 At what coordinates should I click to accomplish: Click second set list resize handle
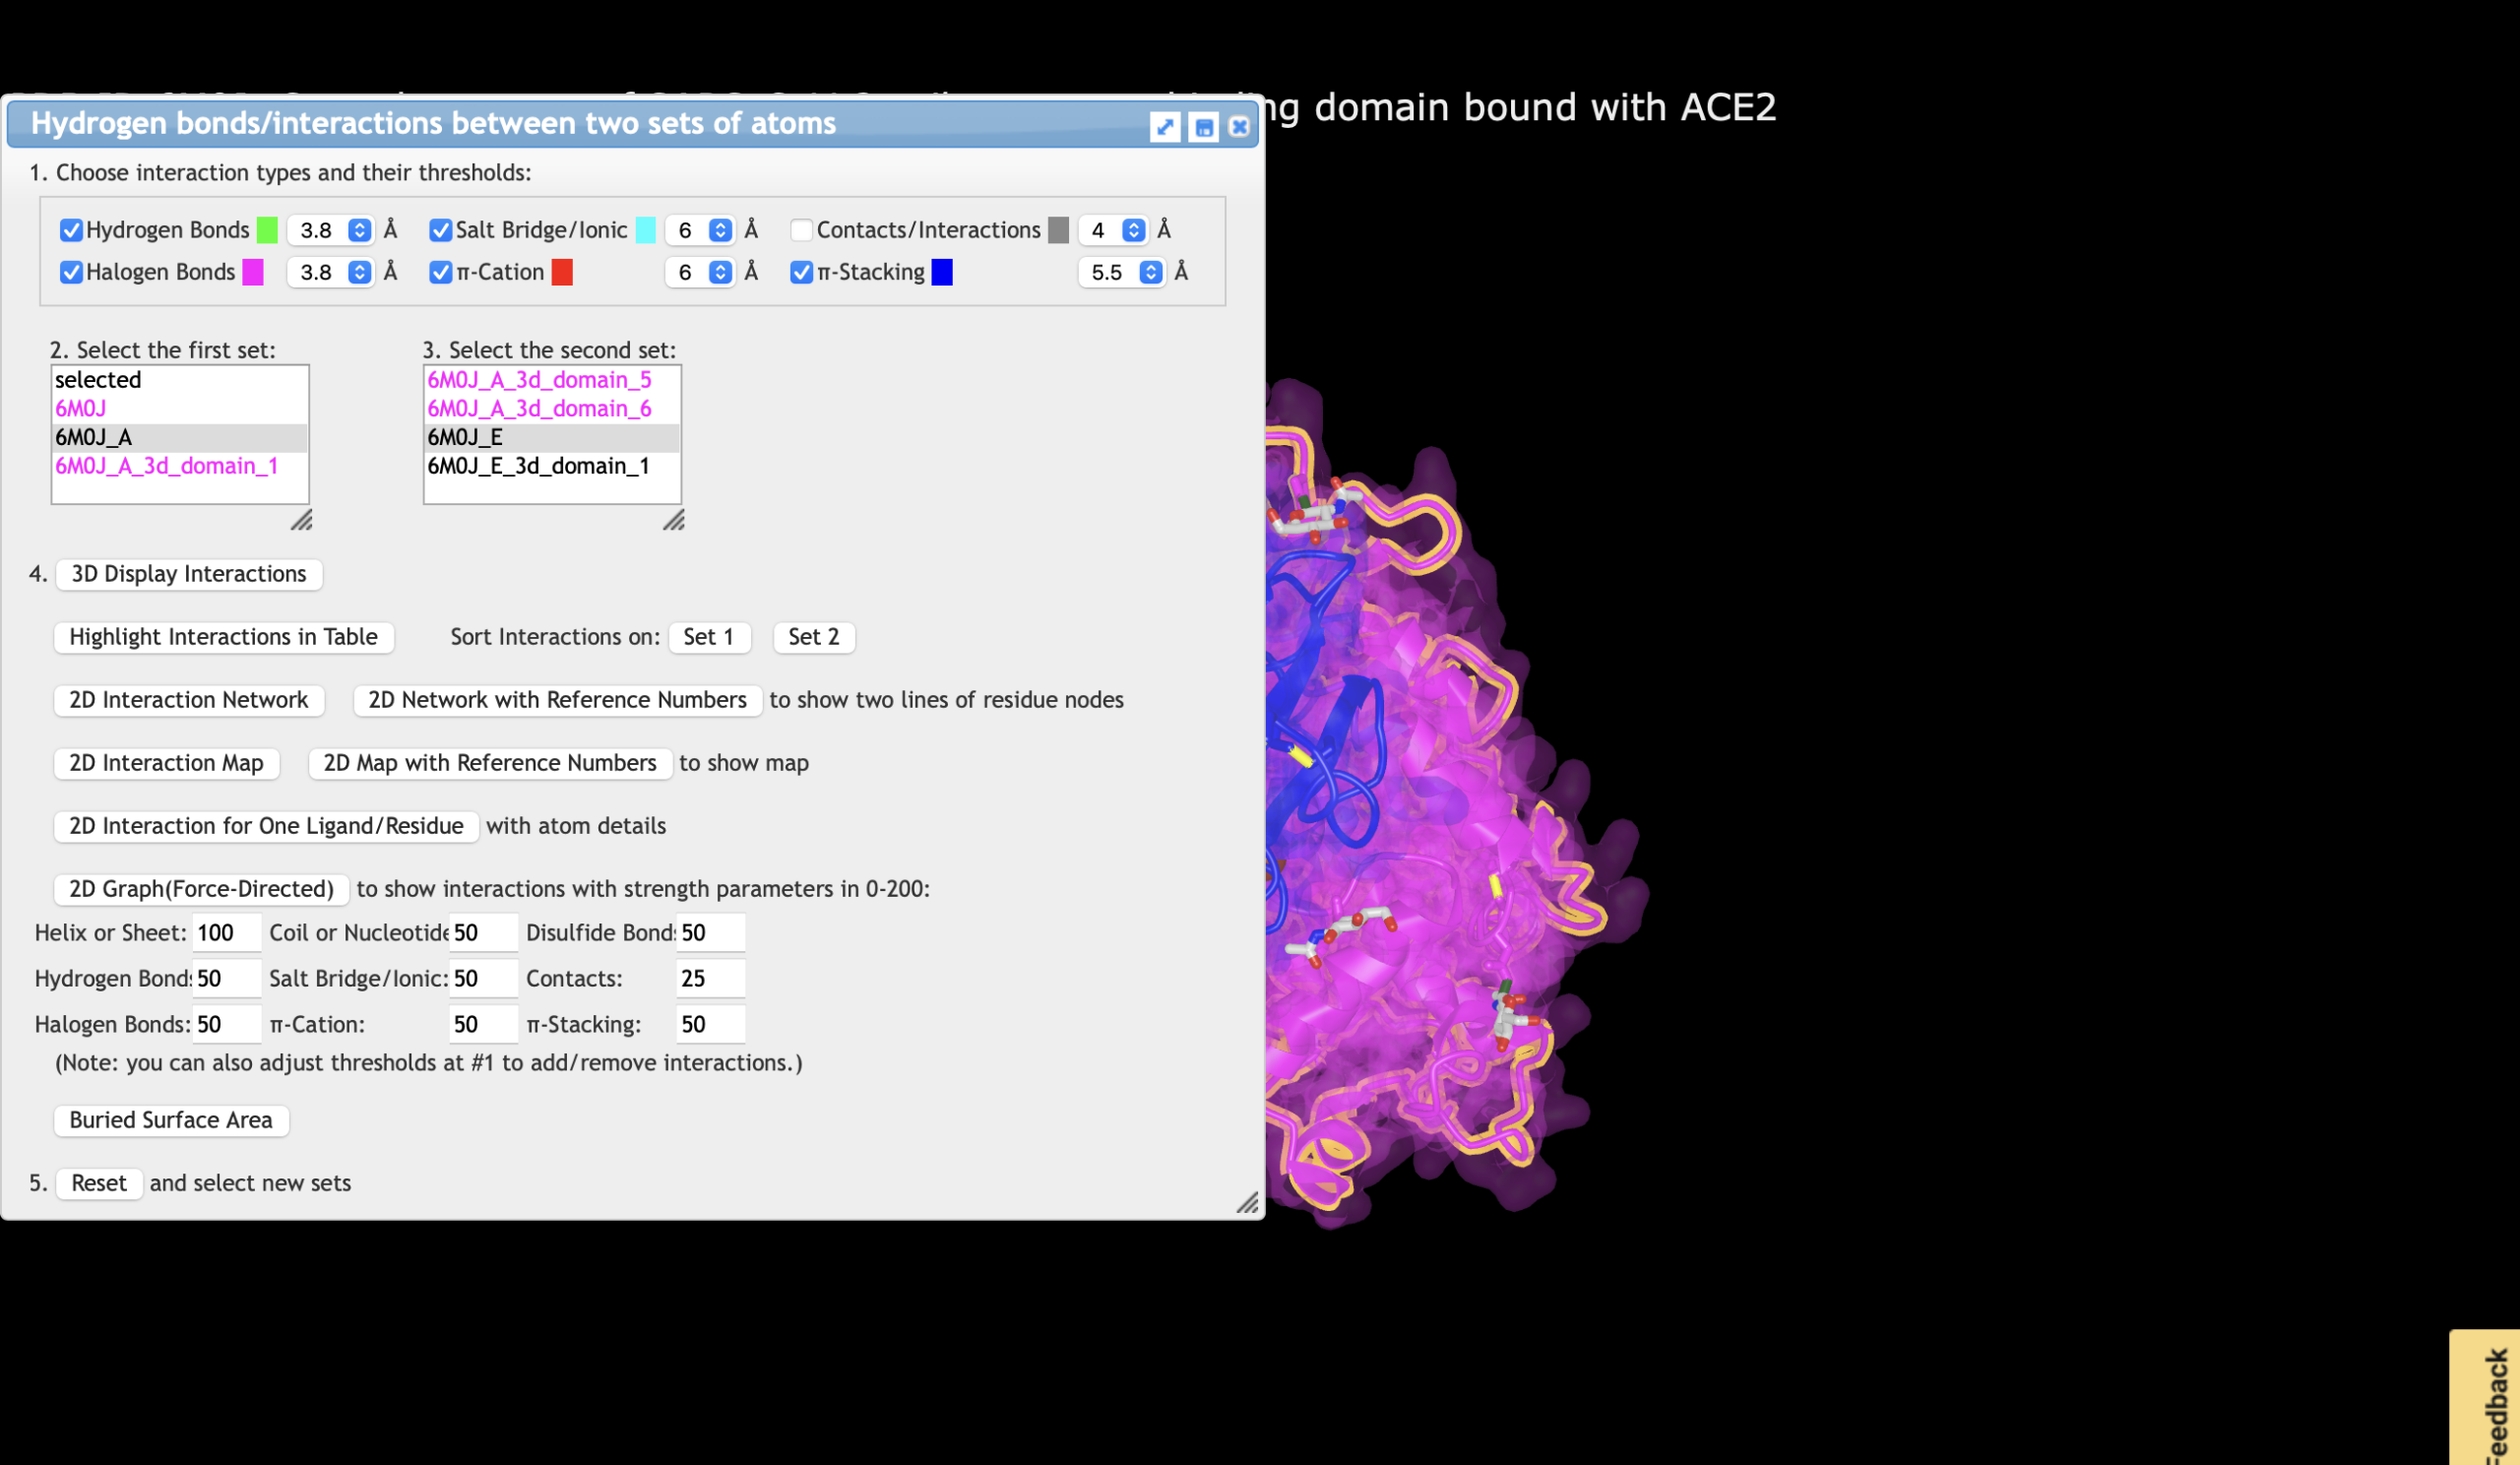pyautogui.click(x=674, y=520)
